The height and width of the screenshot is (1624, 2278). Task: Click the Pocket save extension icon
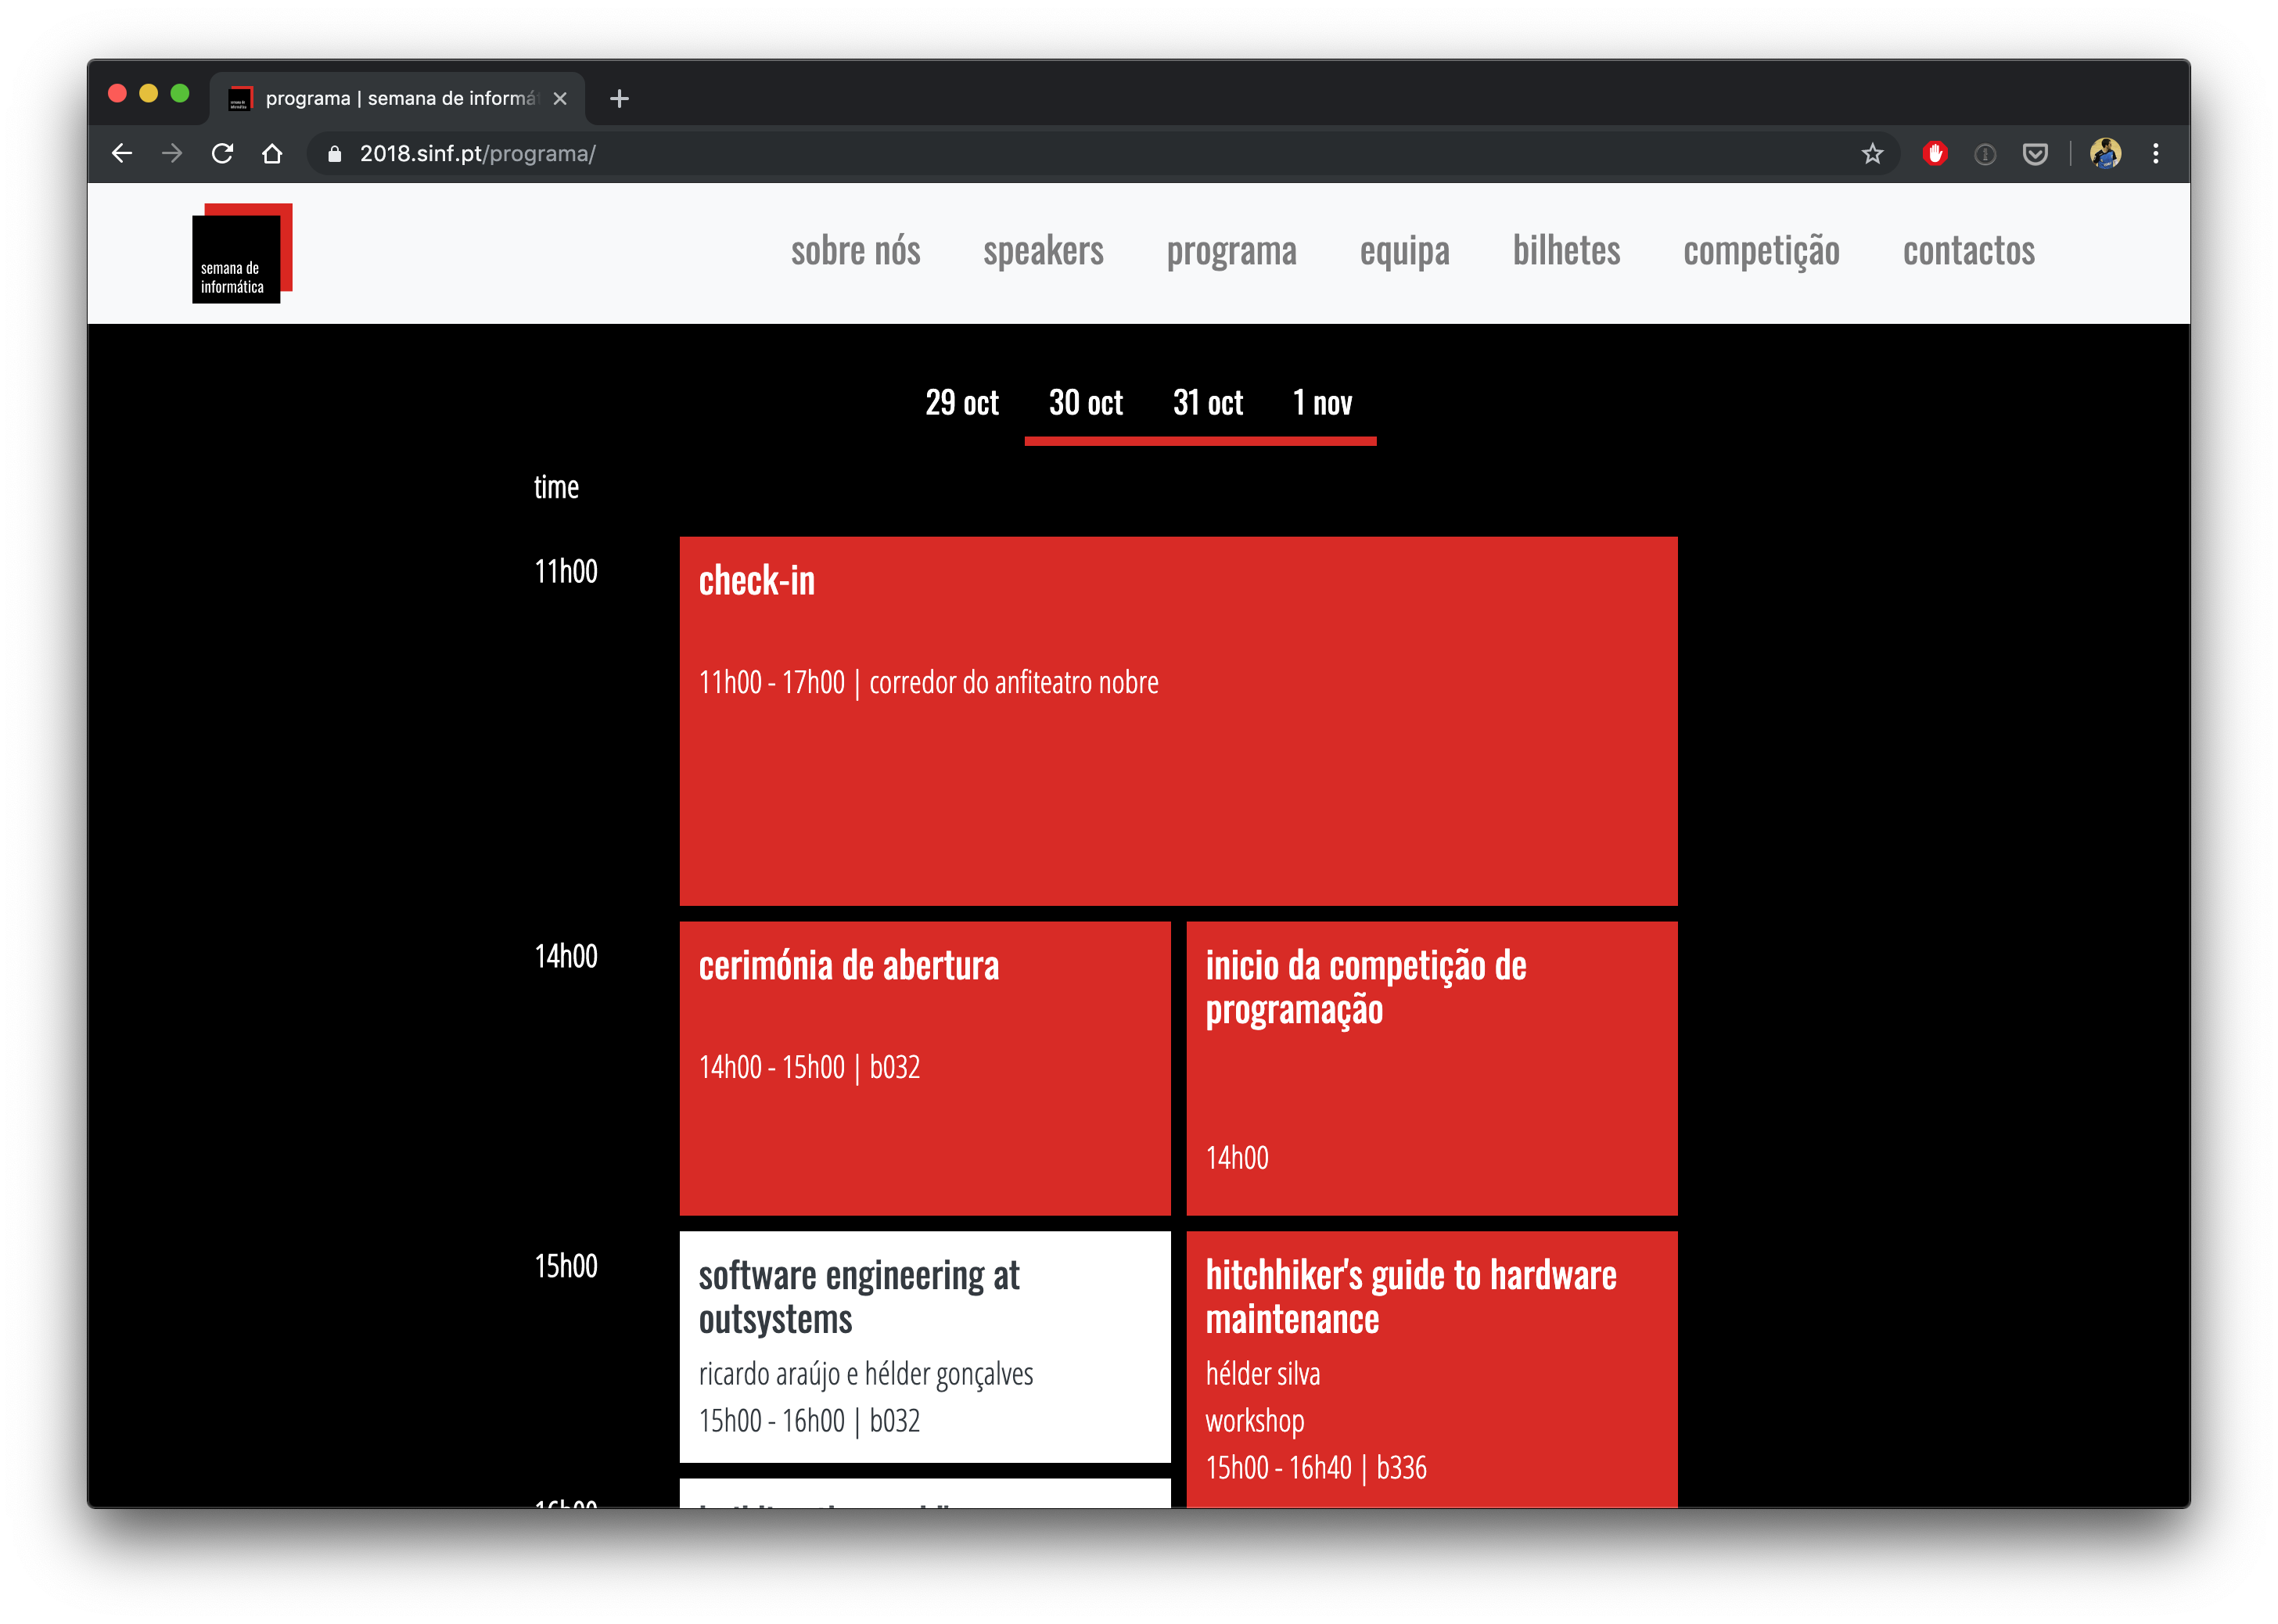[2035, 153]
